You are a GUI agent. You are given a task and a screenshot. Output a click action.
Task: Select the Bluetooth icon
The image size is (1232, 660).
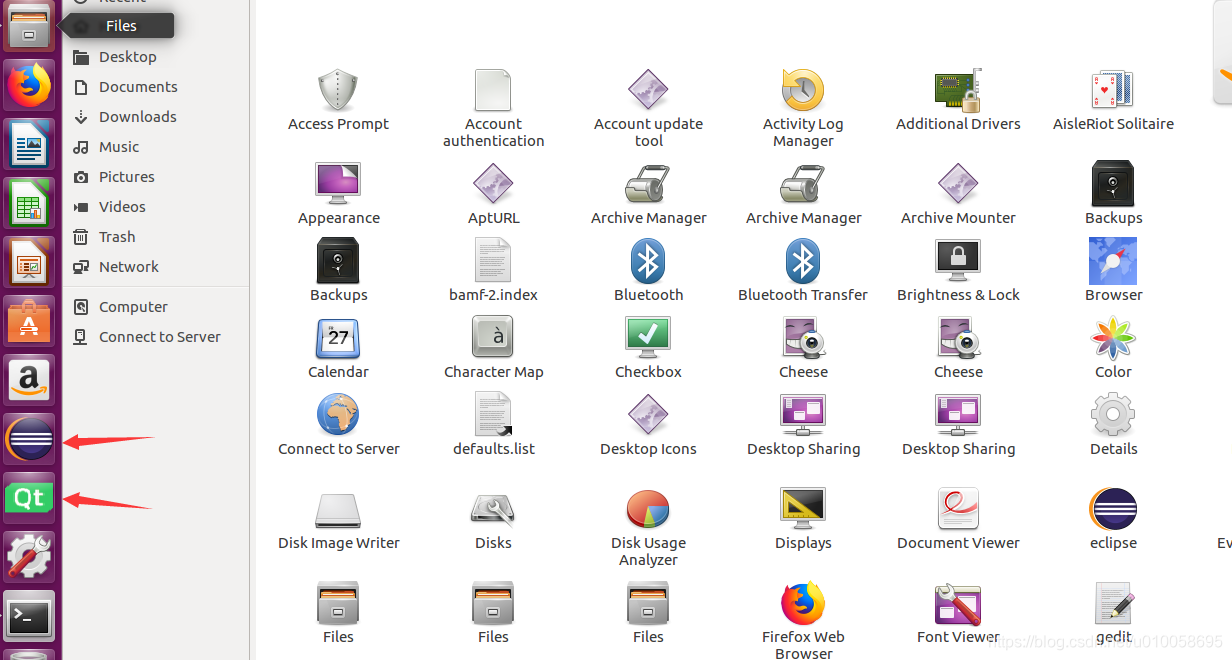(648, 261)
